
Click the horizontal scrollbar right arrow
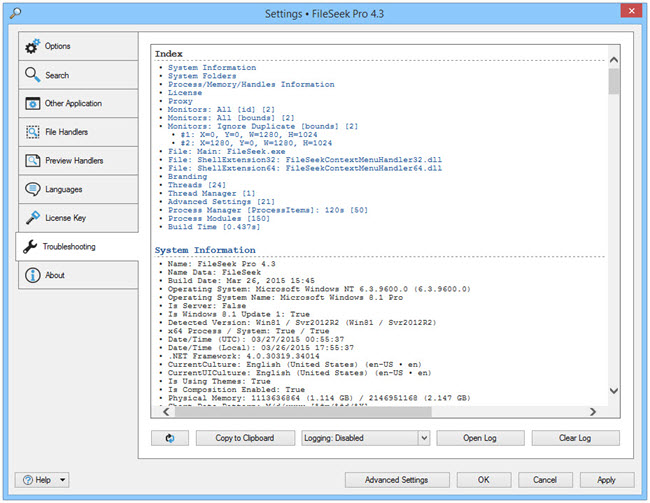(x=593, y=411)
